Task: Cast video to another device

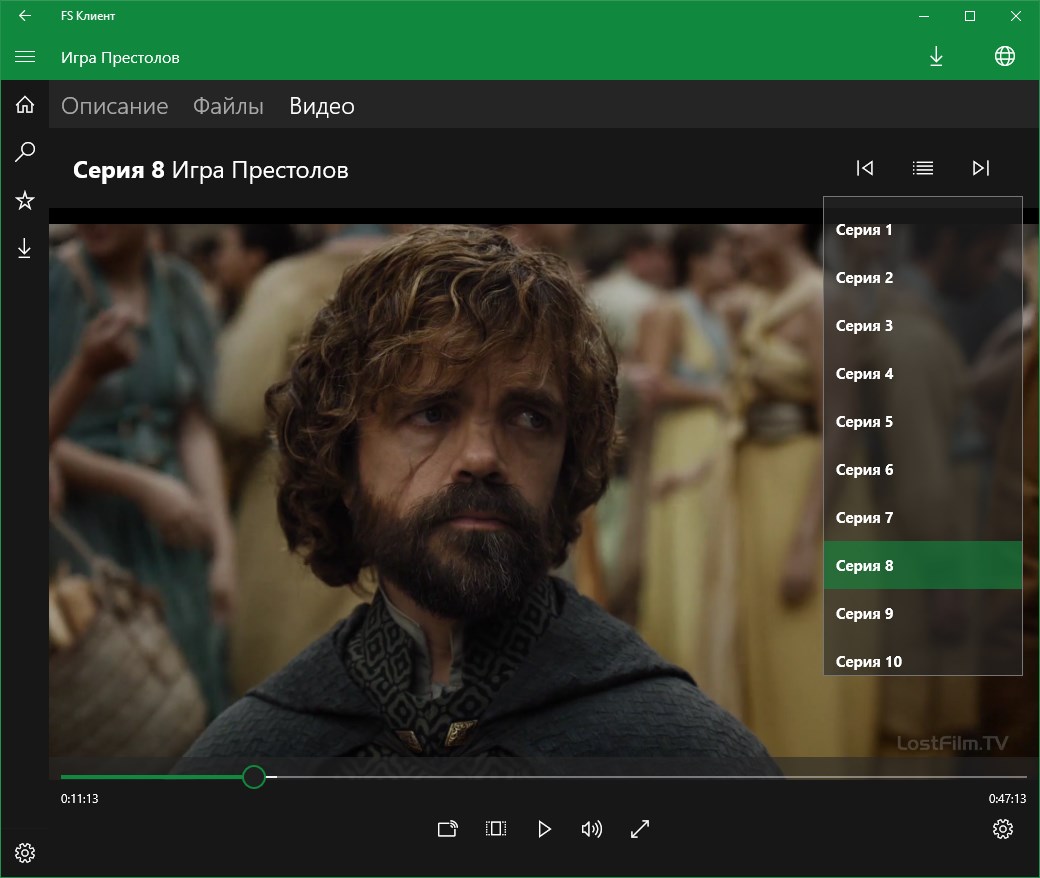Action: pos(448,829)
